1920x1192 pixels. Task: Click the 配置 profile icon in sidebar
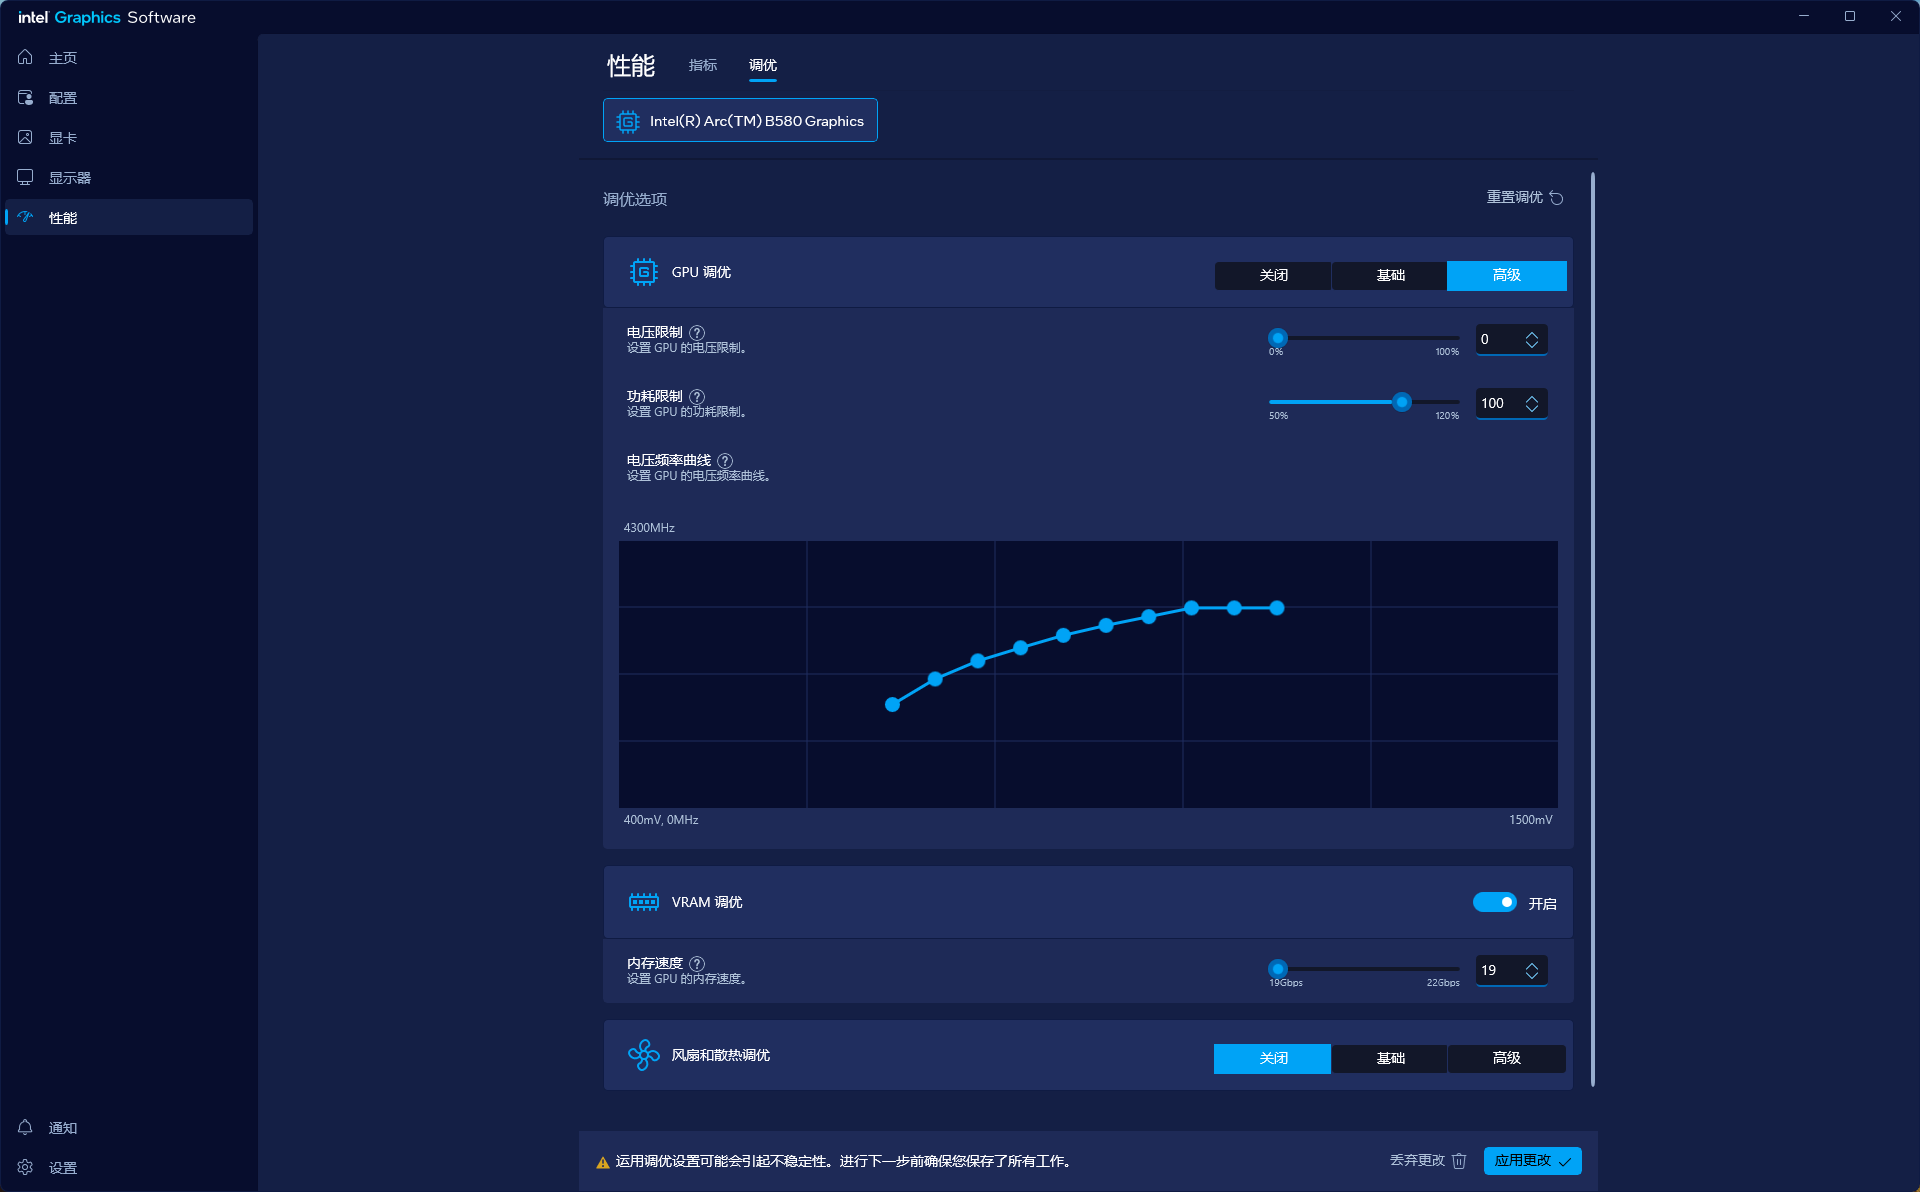26,97
